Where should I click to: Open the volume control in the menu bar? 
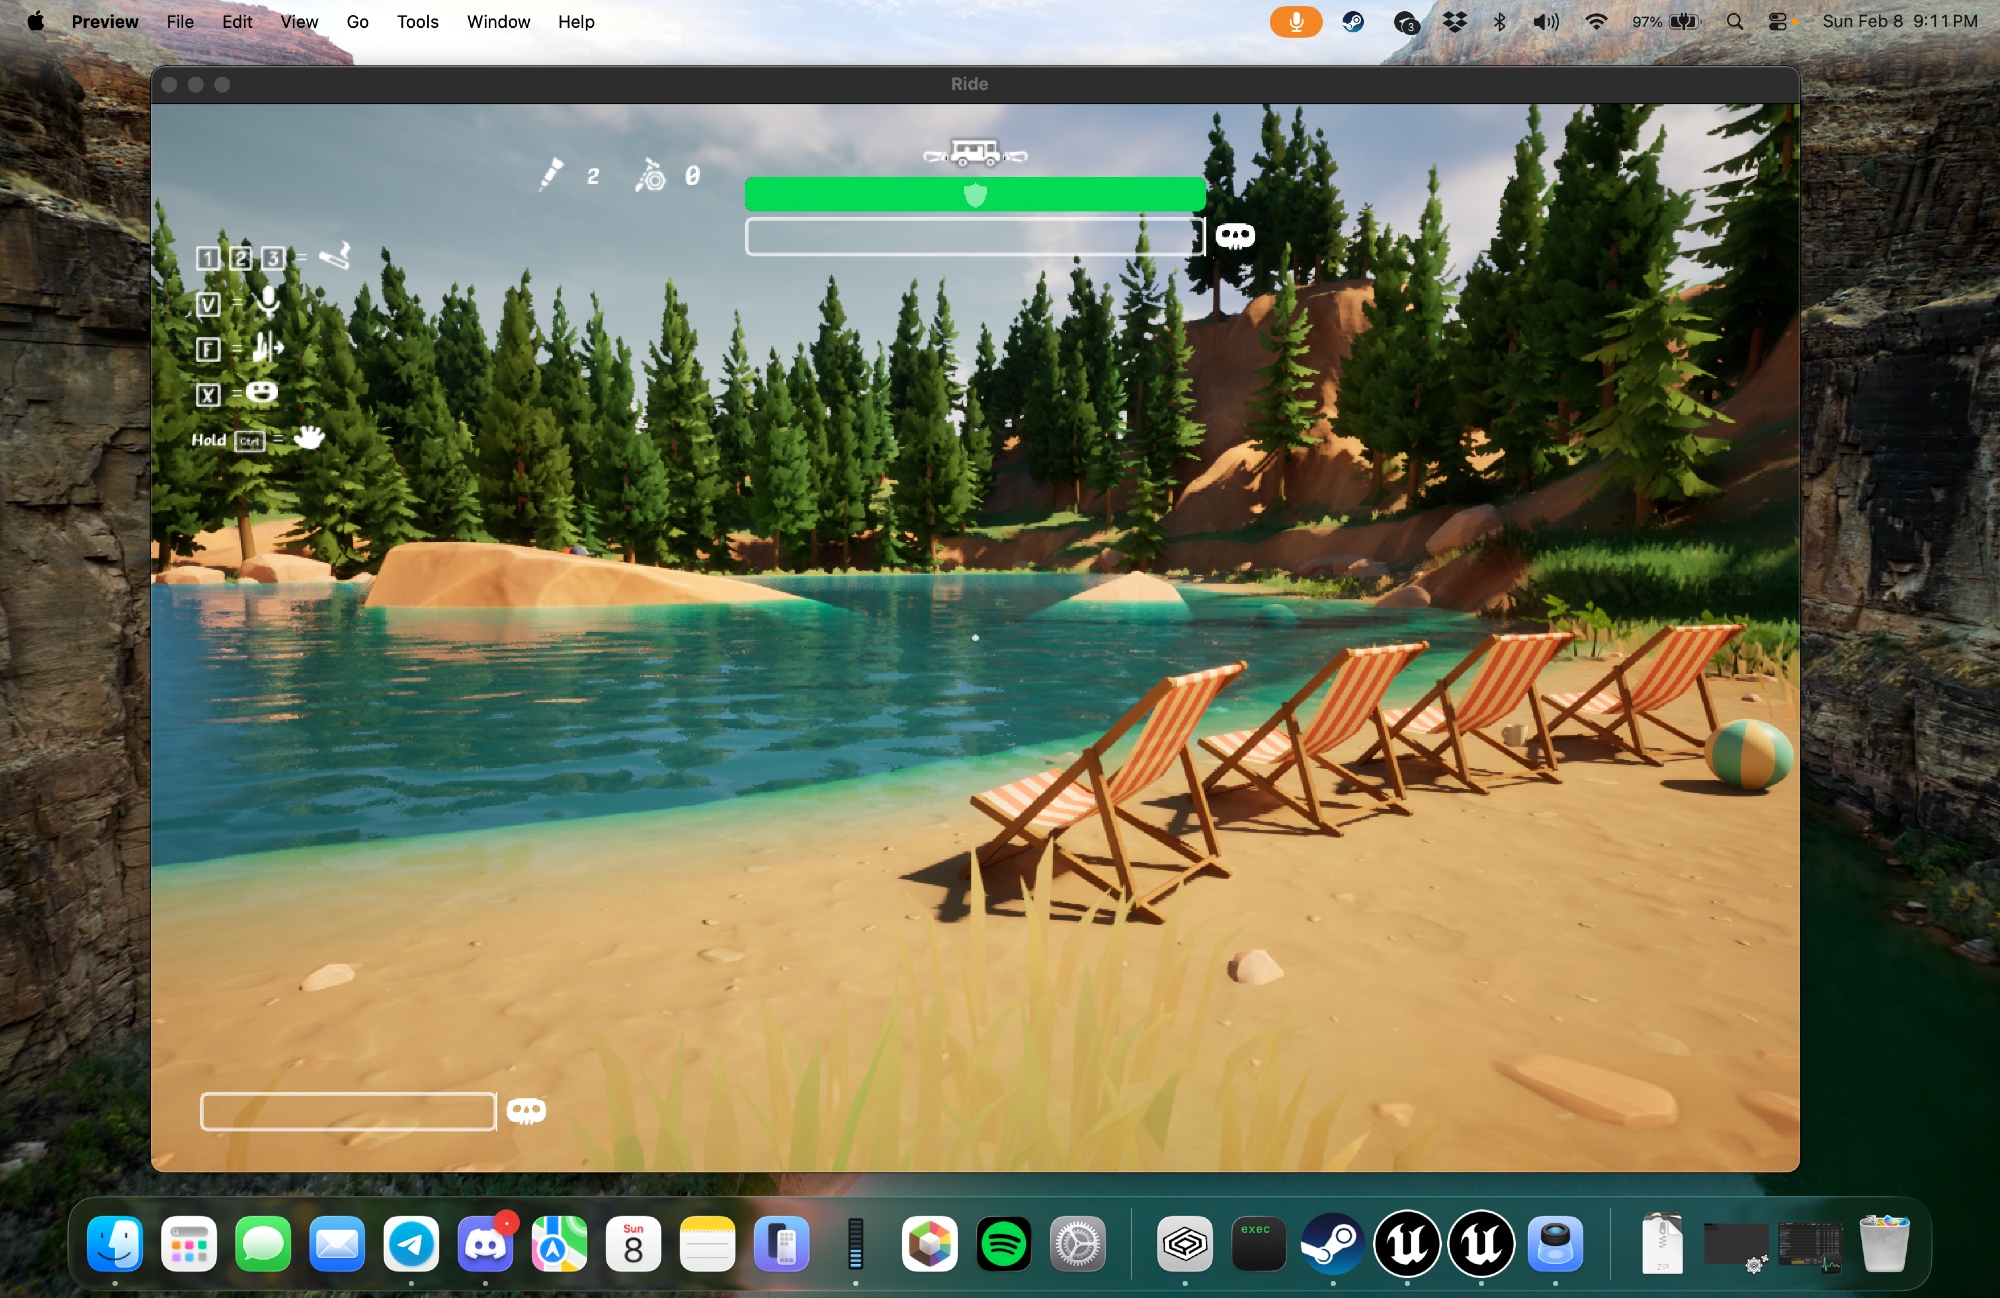pyautogui.click(x=1545, y=21)
